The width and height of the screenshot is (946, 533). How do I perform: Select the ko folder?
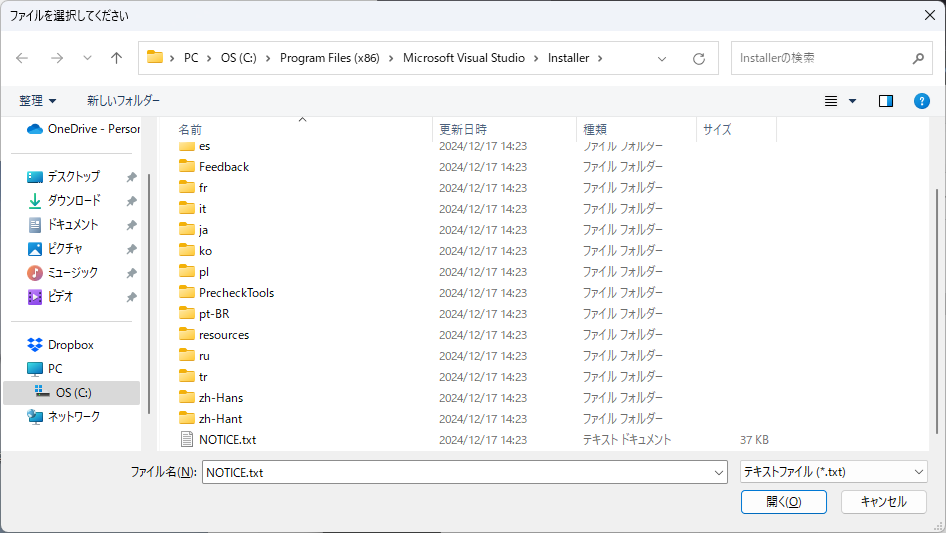click(x=205, y=251)
